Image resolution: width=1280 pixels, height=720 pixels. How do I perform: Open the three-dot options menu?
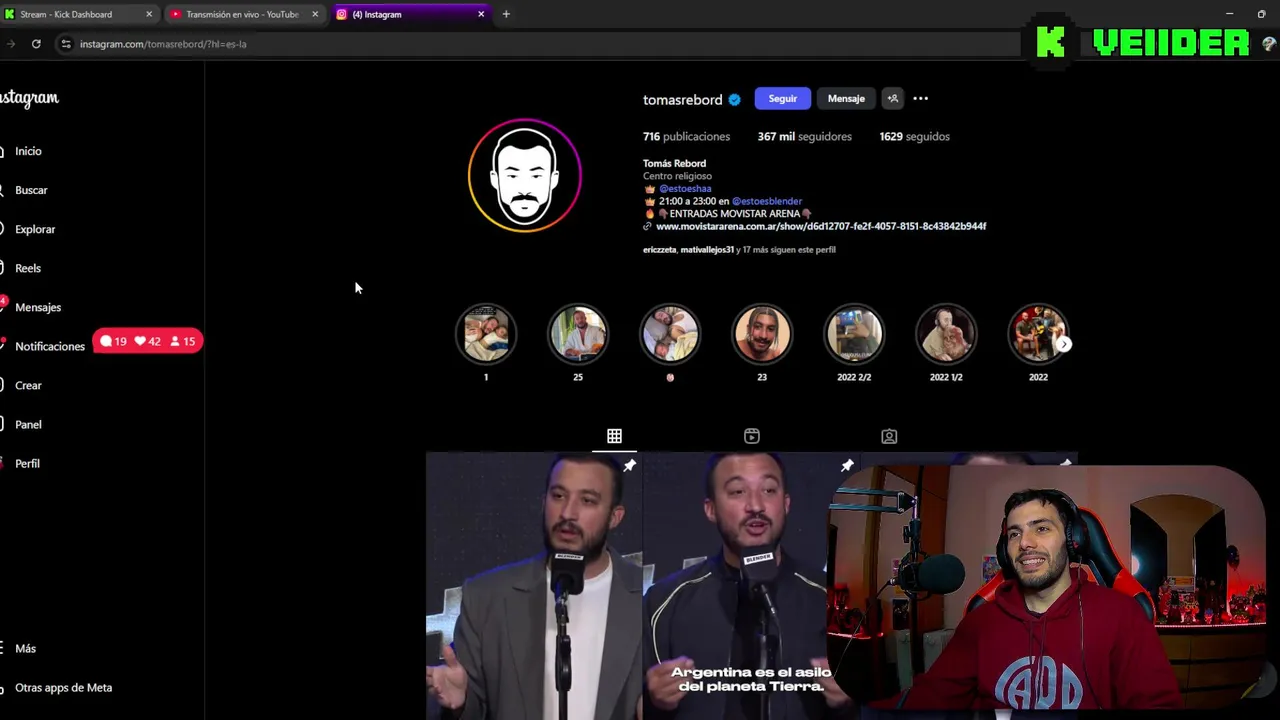(920, 98)
